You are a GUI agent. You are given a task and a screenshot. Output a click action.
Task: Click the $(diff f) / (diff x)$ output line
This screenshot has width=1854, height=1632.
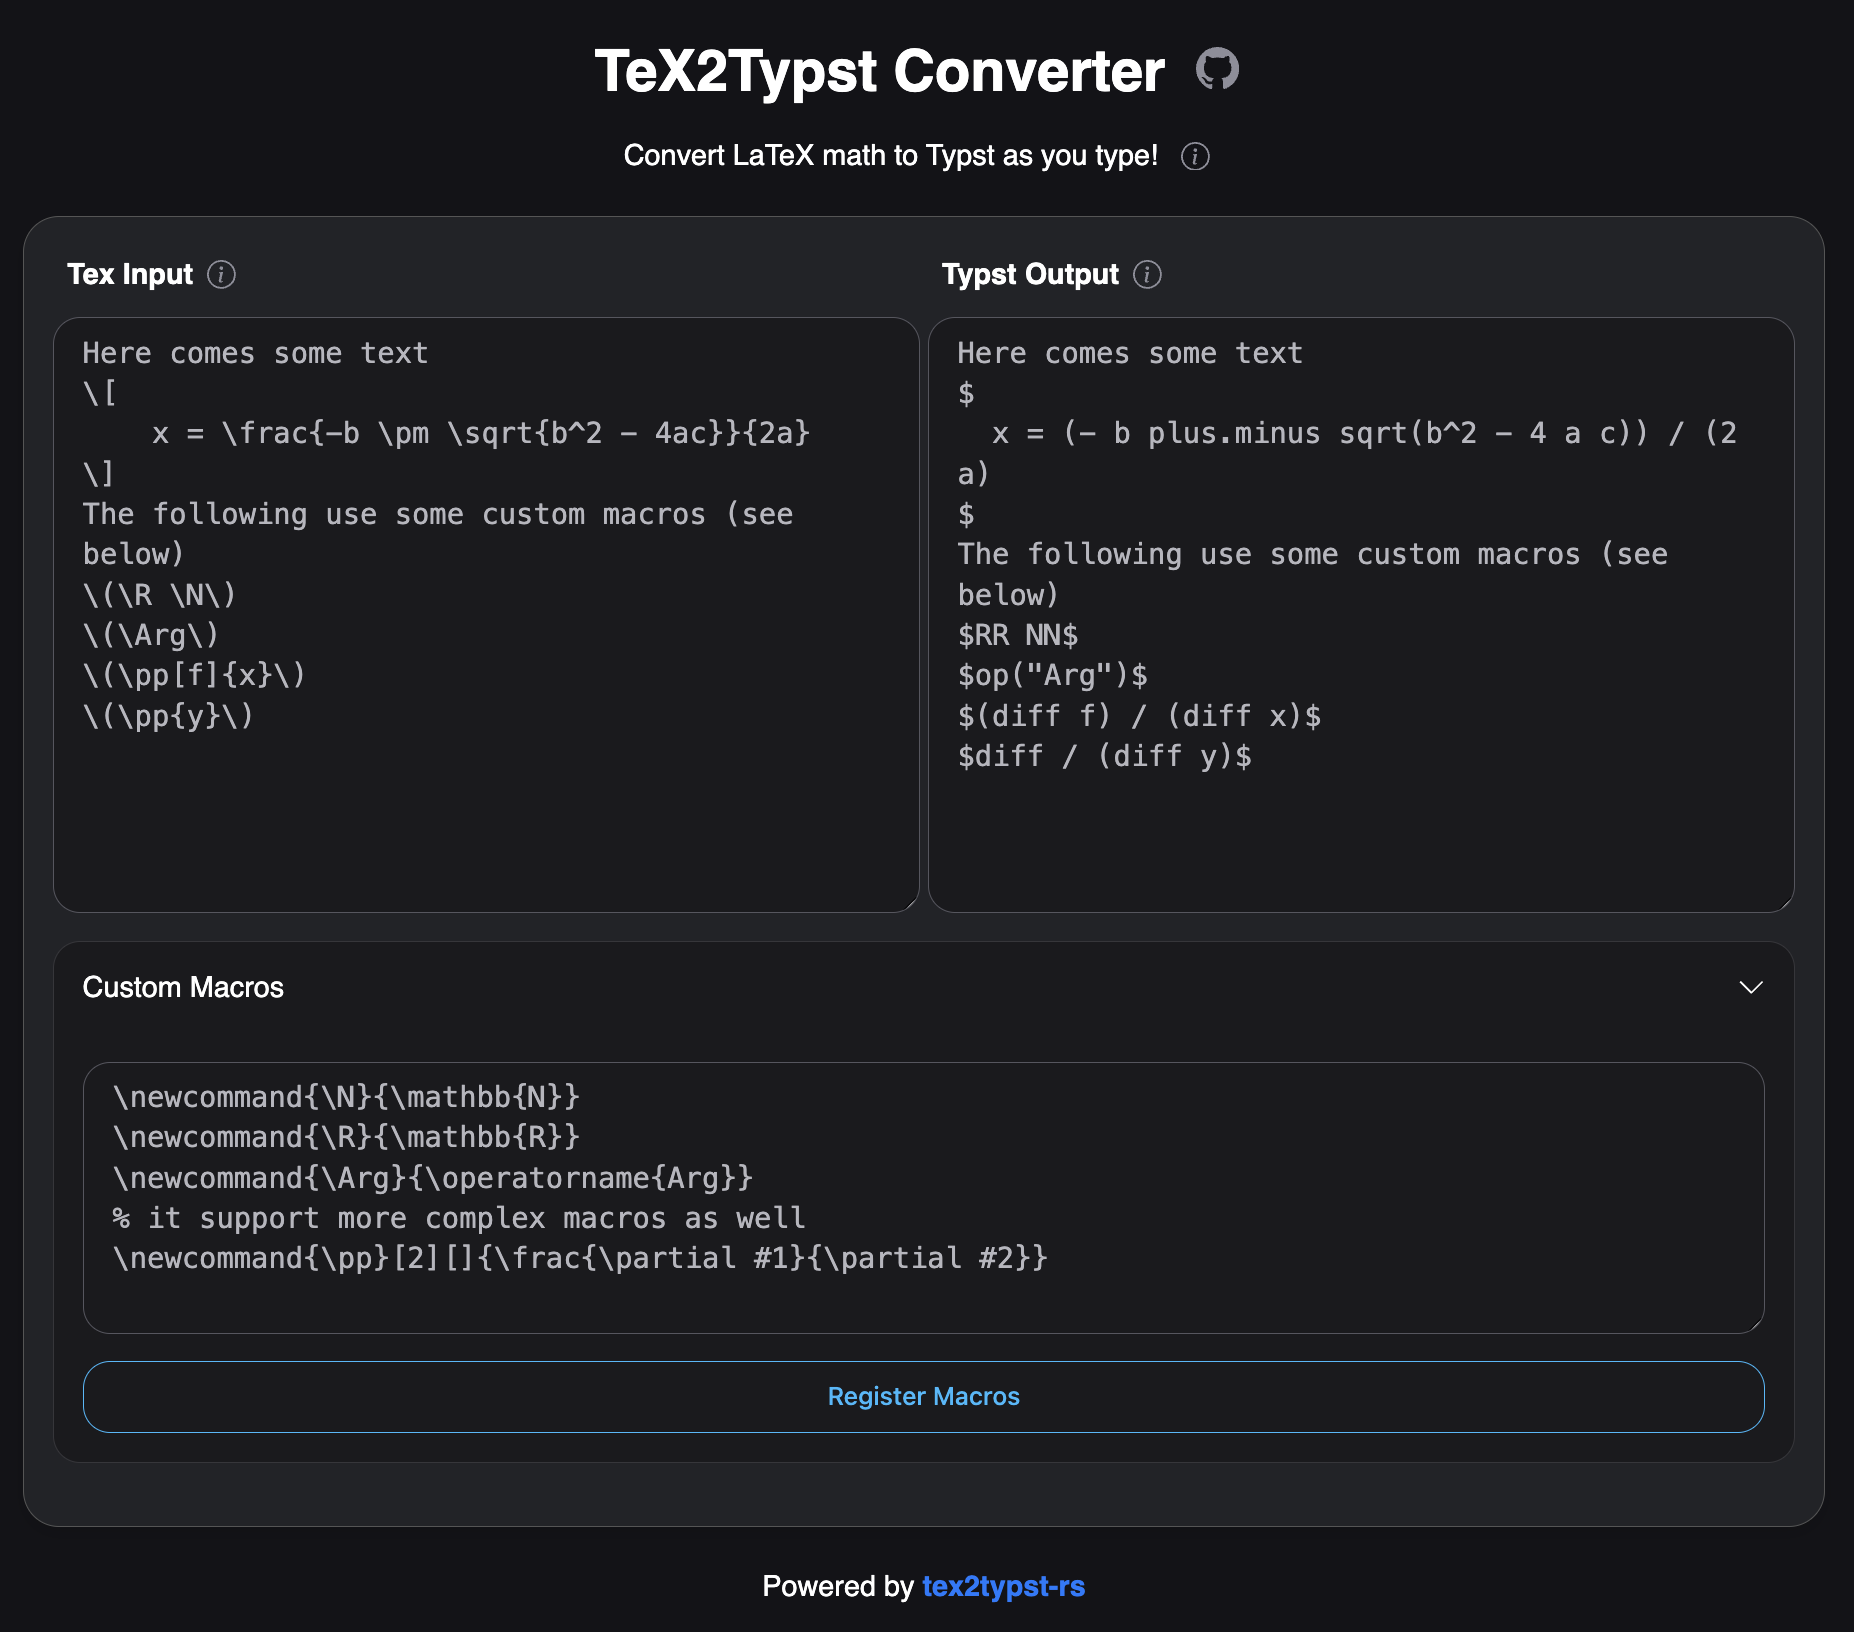point(1140,716)
